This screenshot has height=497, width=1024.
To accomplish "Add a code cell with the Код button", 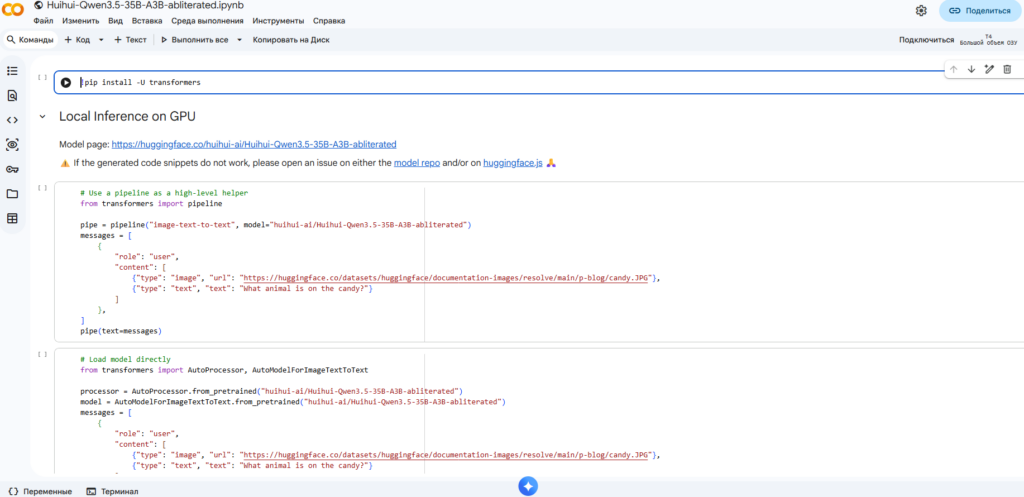I will 77,40.
